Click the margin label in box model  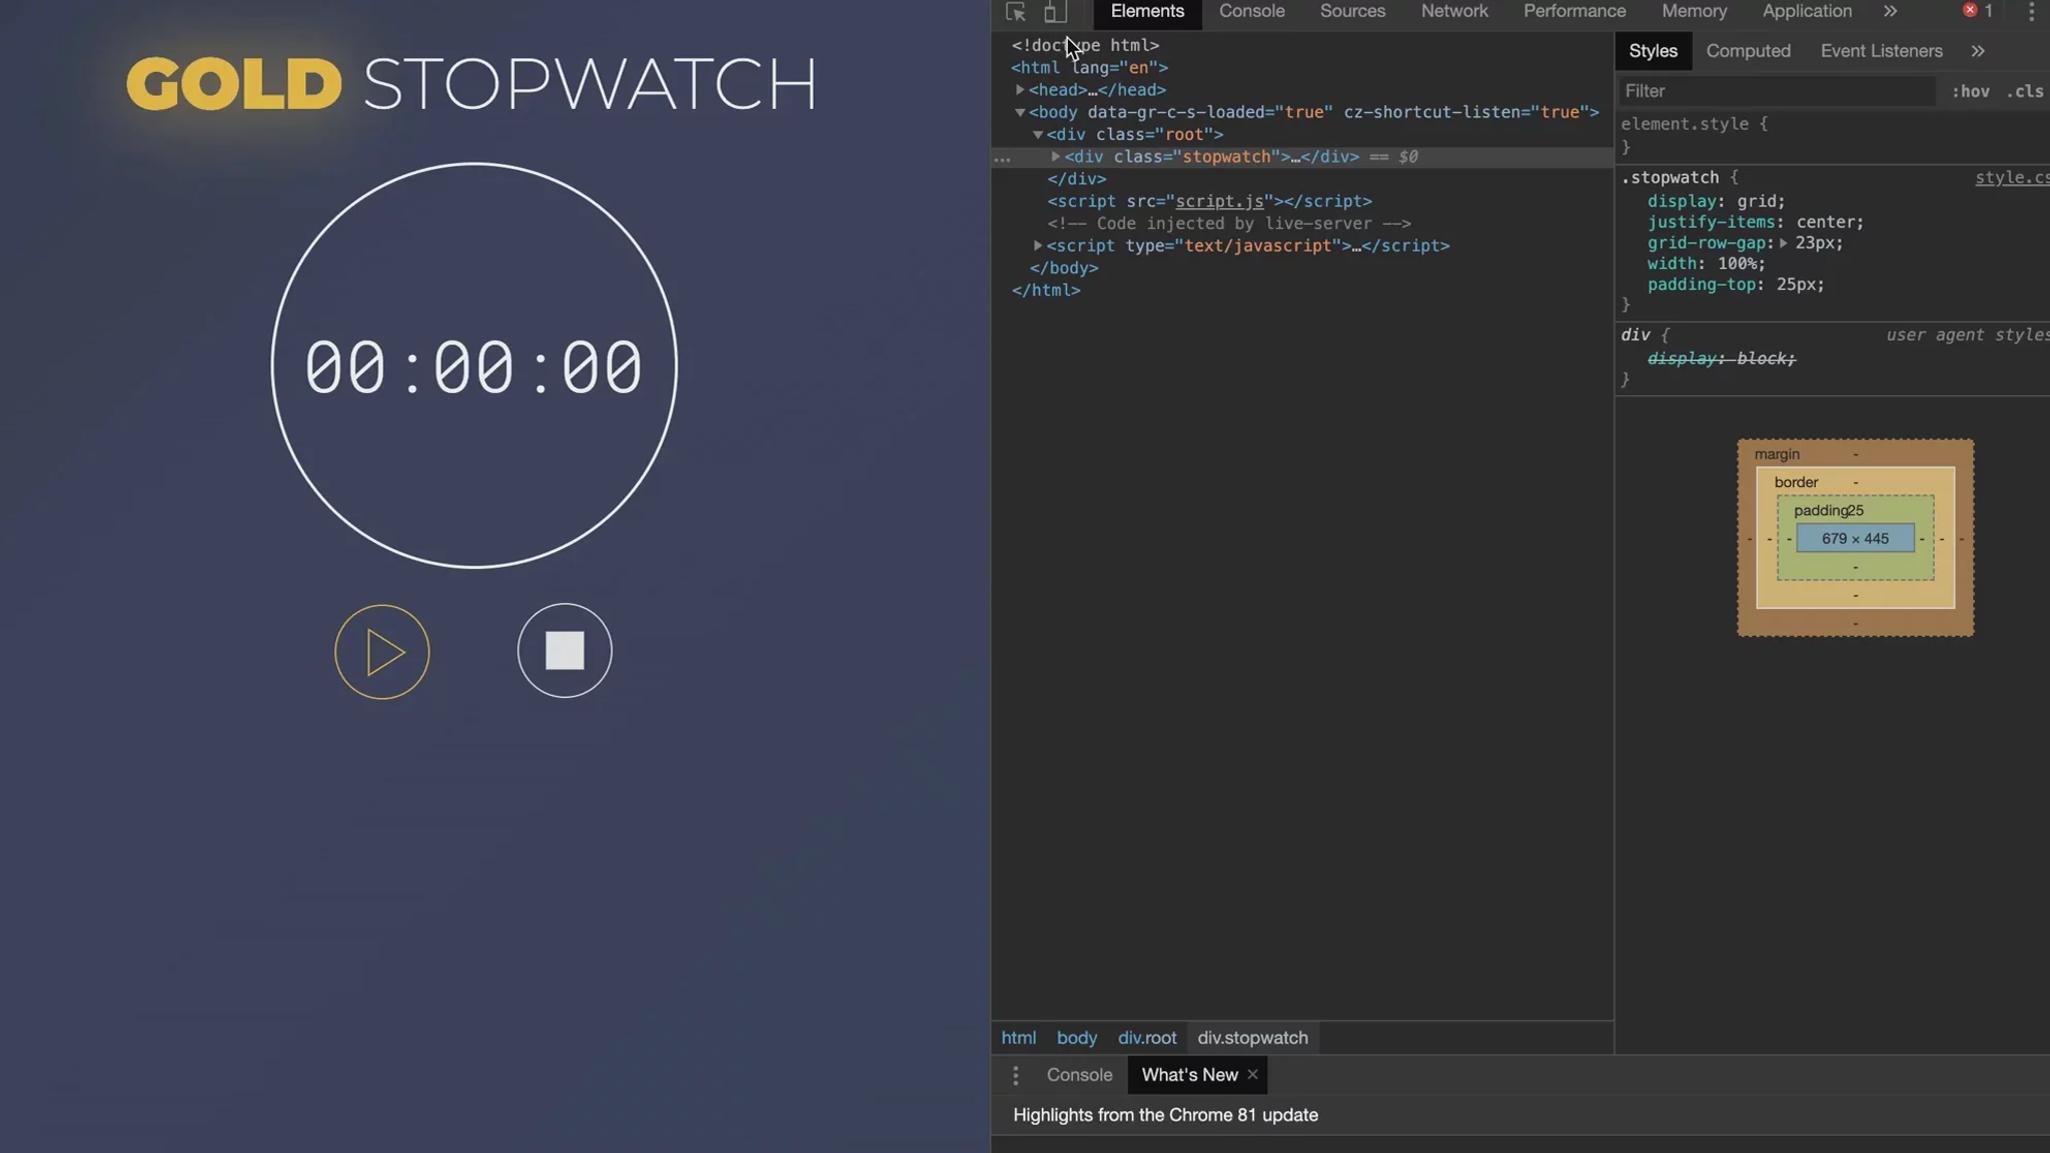(1776, 454)
